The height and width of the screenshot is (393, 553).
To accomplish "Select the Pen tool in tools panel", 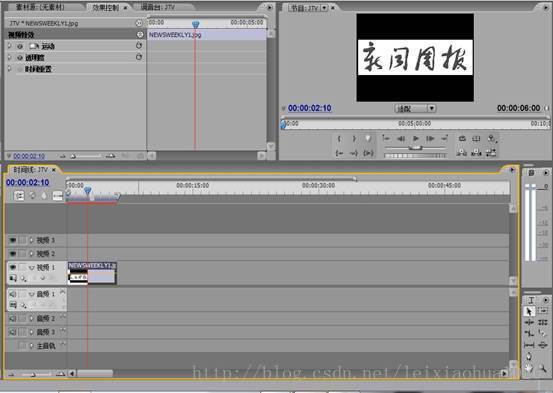I will (x=529, y=356).
